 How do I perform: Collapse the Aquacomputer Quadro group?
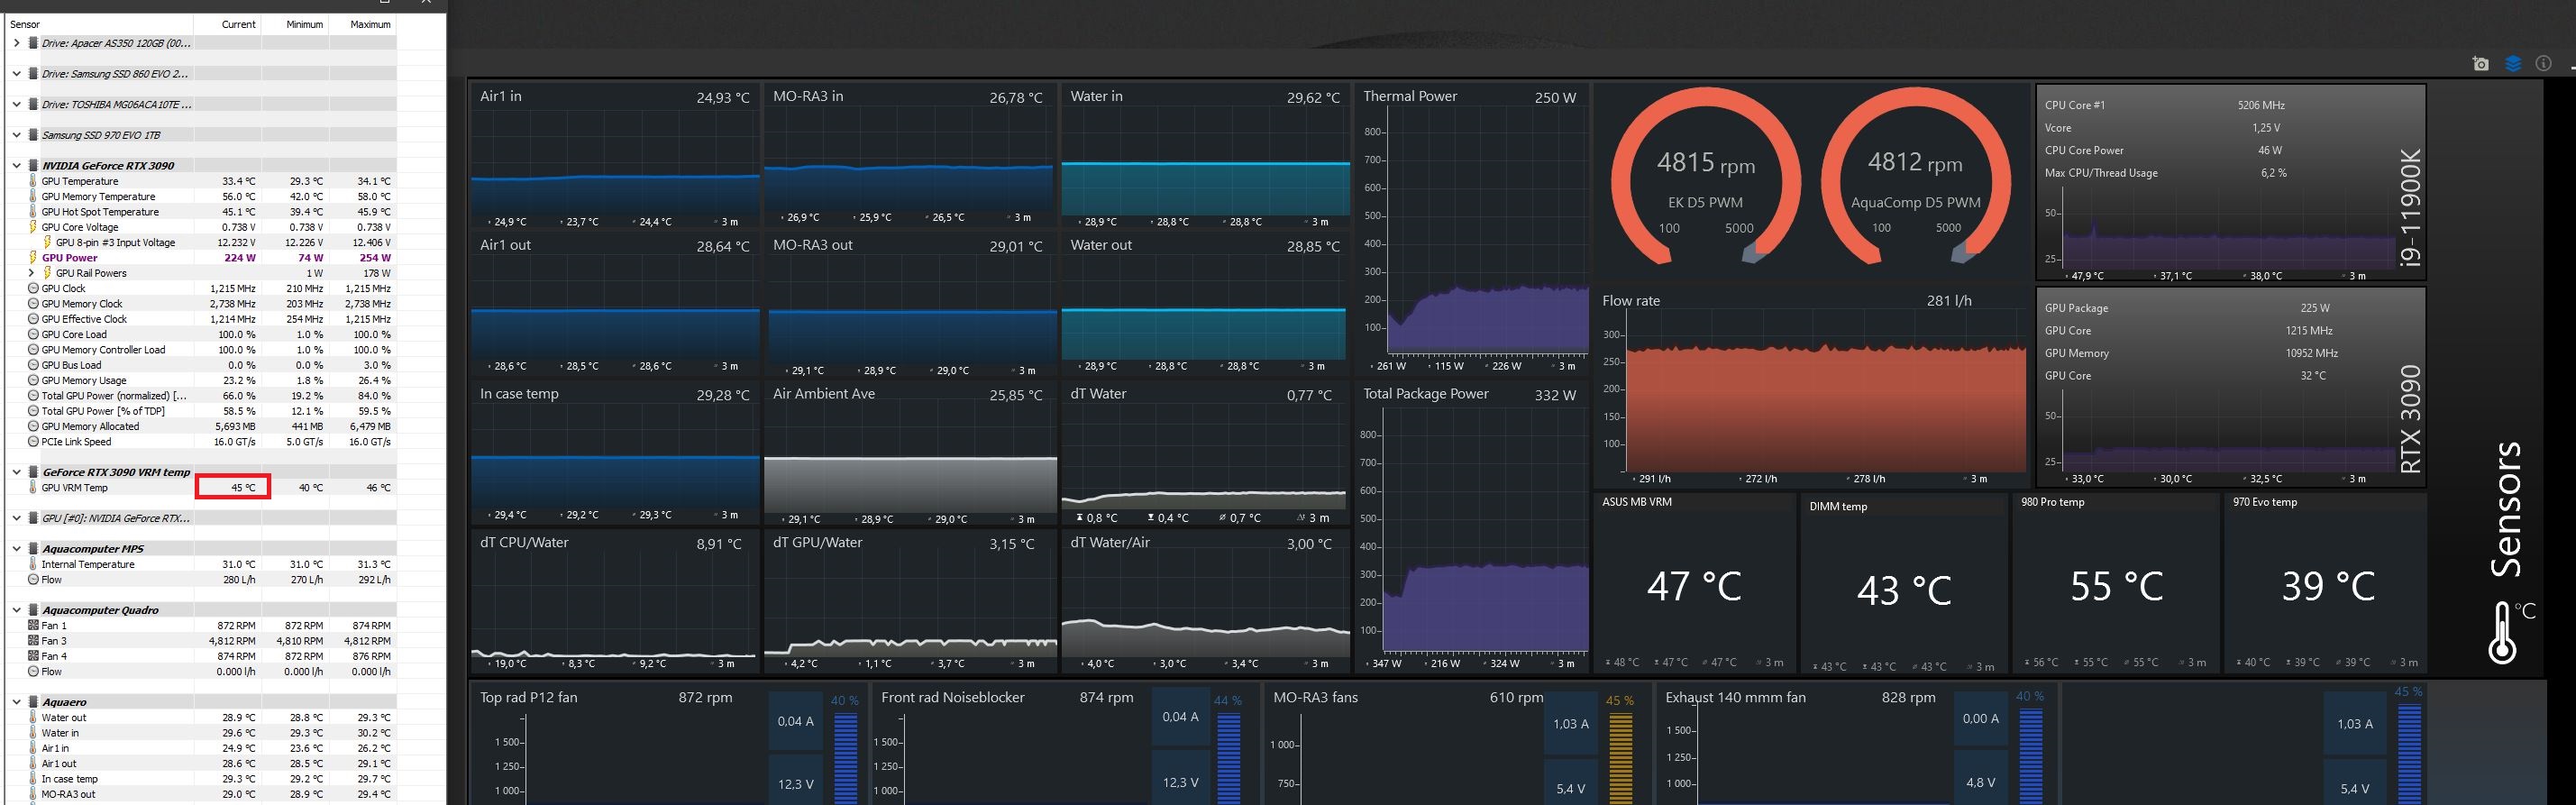click(x=16, y=610)
